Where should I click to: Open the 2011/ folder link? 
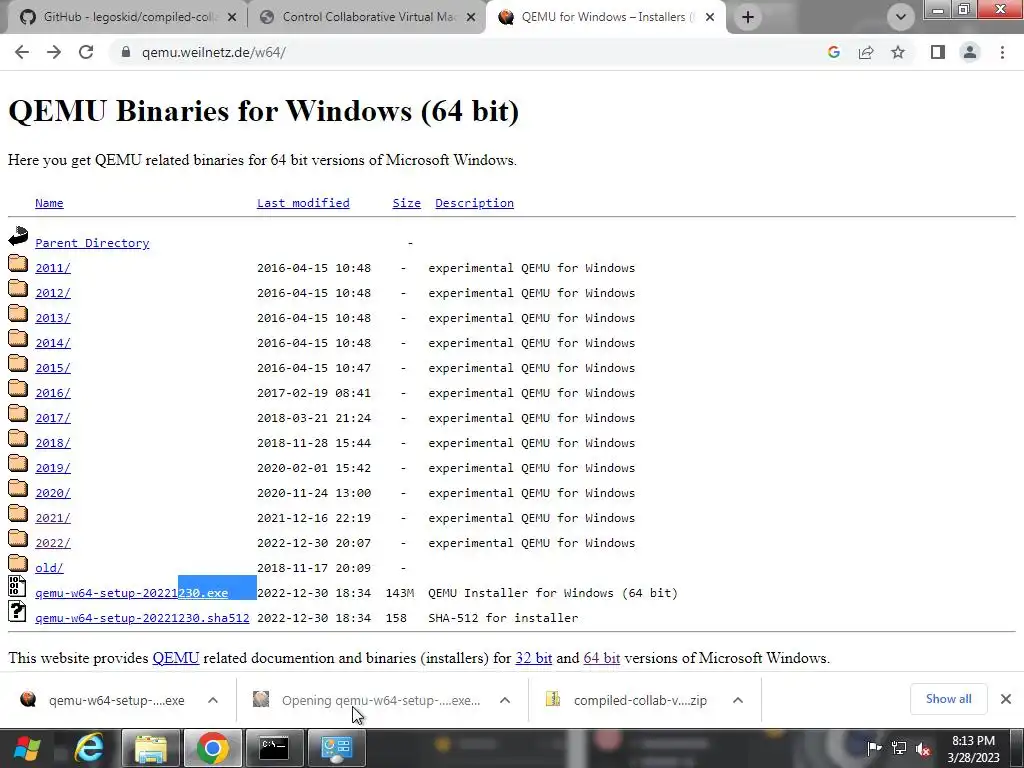tap(53, 268)
